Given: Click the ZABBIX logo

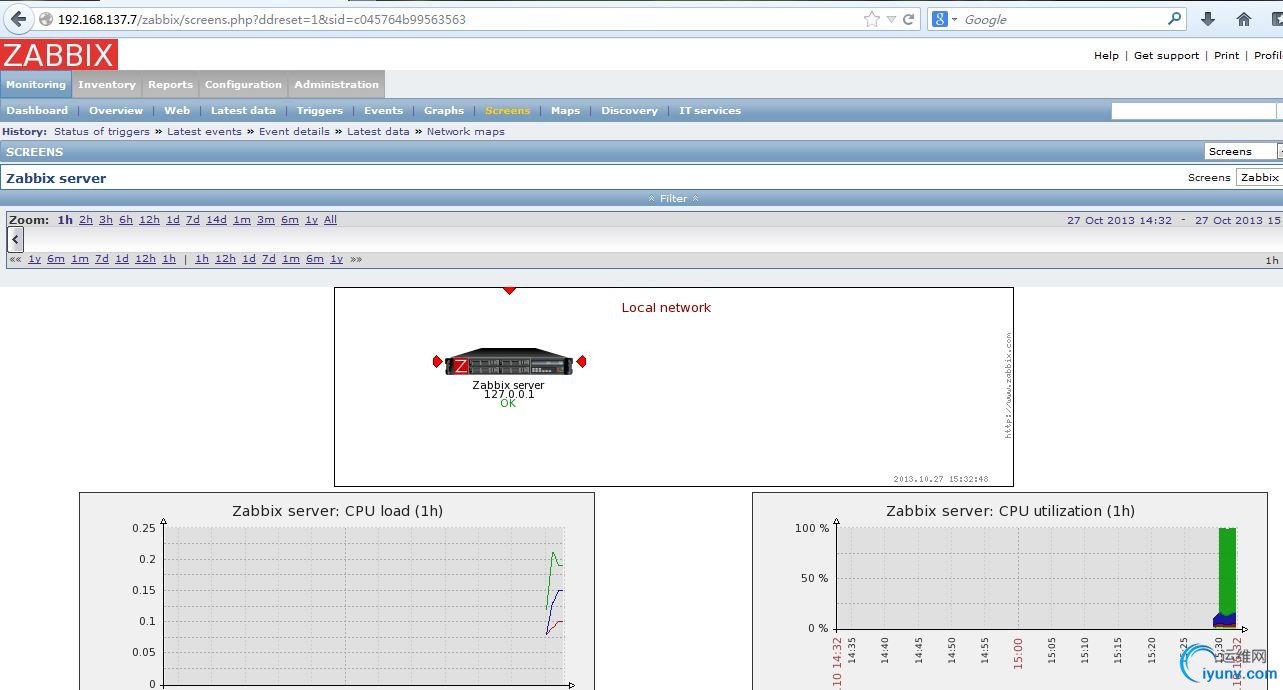Looking at the screenshot, I should point(59,54).
